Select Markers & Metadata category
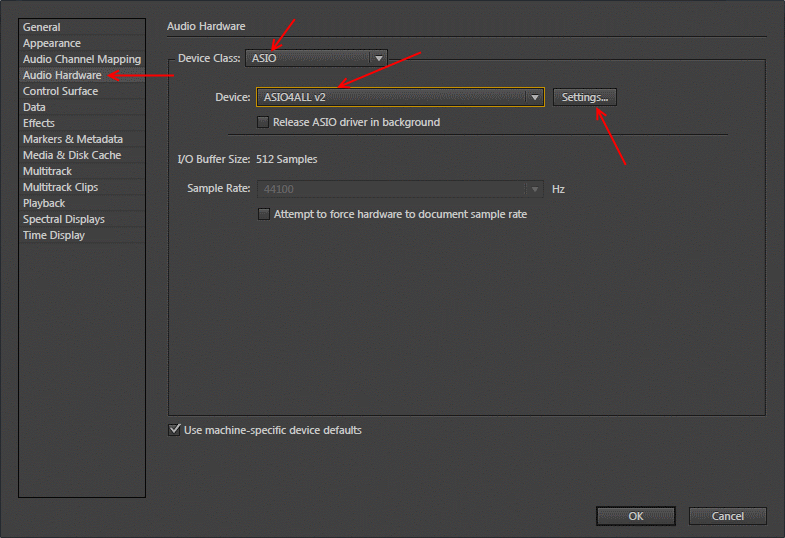Screen dimensions: 785x538 [73, 139]
